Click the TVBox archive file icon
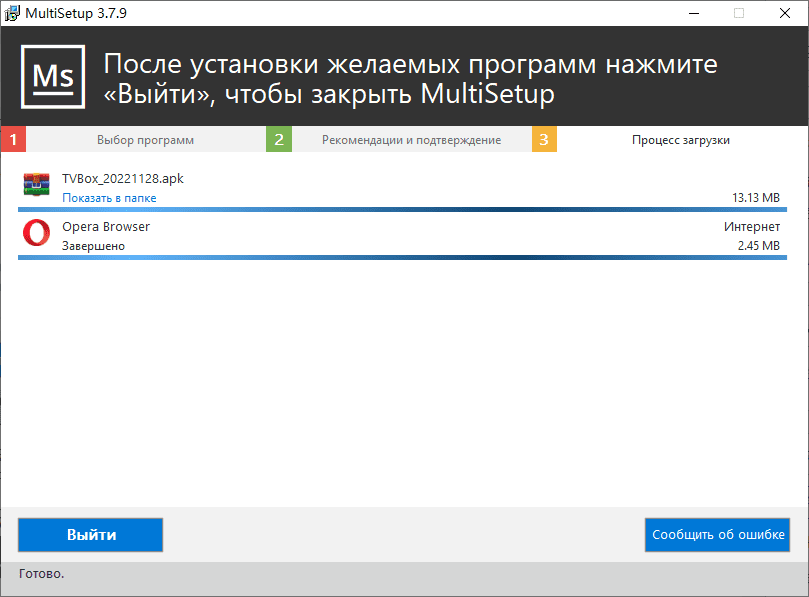 click(37, 187)
